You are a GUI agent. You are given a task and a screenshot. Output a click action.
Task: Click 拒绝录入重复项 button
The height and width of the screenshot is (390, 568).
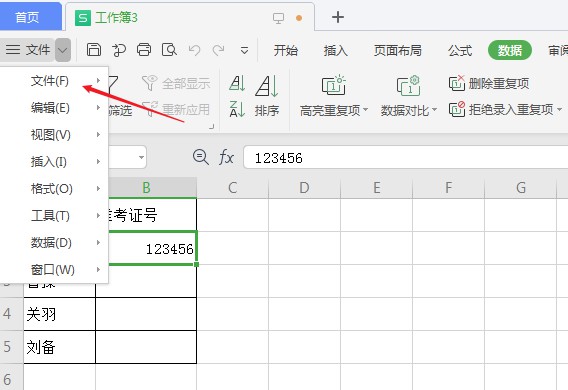tap(501, 109)
